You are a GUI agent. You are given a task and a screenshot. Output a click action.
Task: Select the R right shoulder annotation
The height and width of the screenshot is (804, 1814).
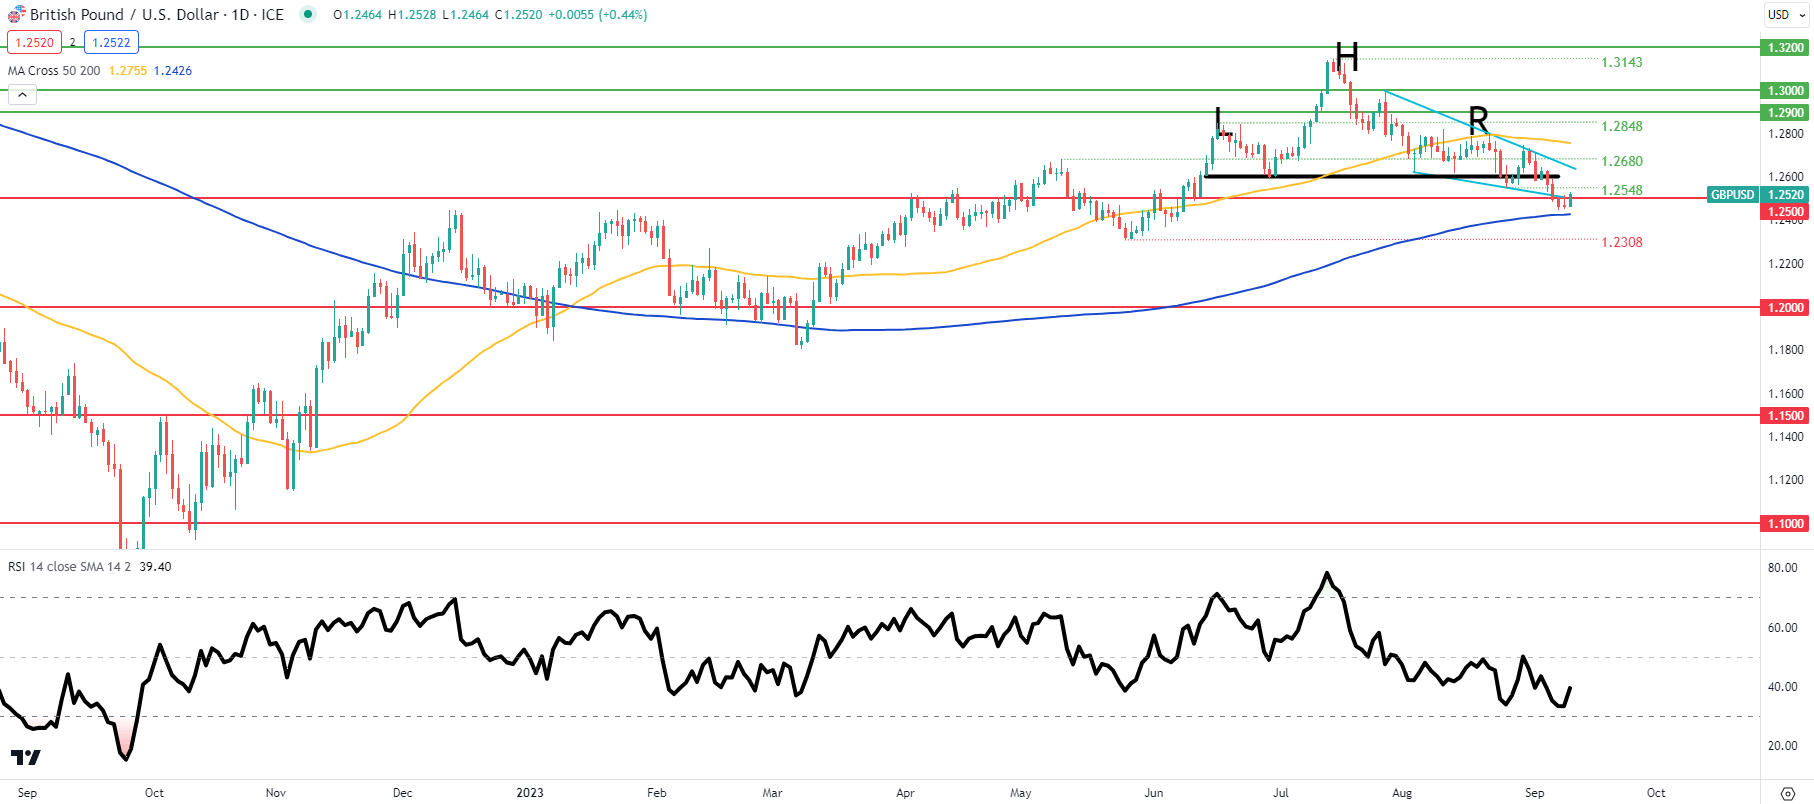point(1478,119)
